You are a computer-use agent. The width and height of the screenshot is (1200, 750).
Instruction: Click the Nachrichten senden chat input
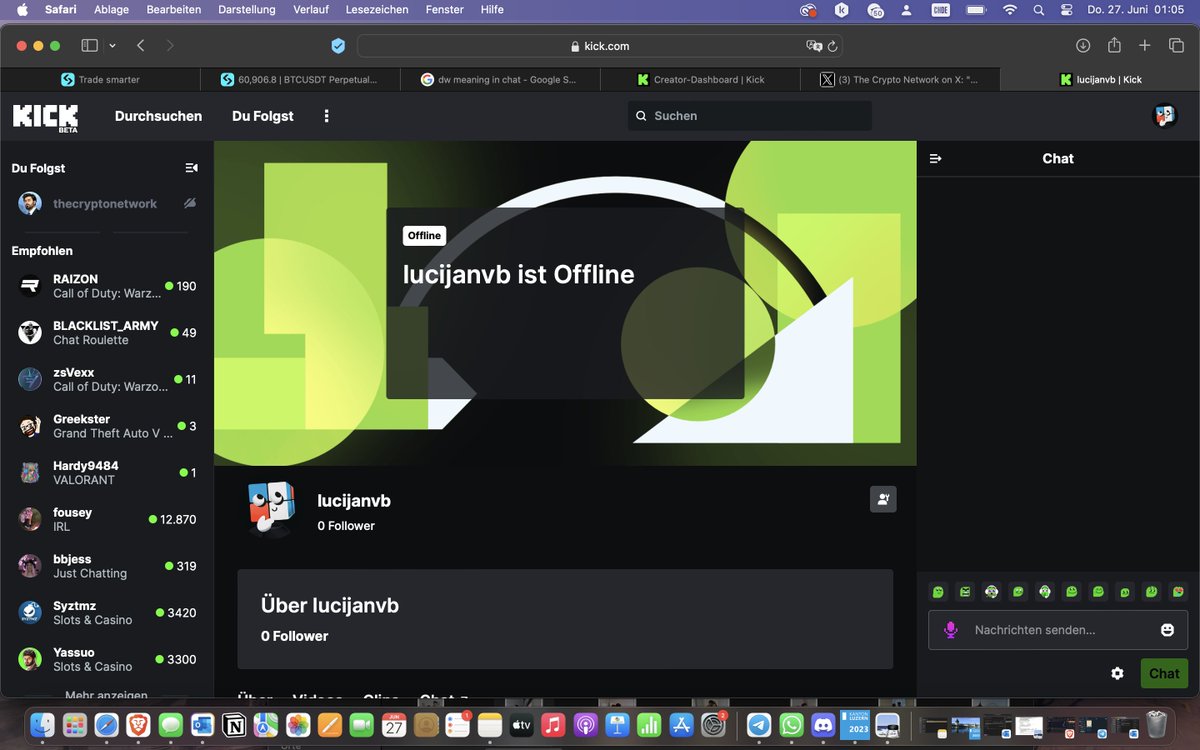tap(1058, 630)
